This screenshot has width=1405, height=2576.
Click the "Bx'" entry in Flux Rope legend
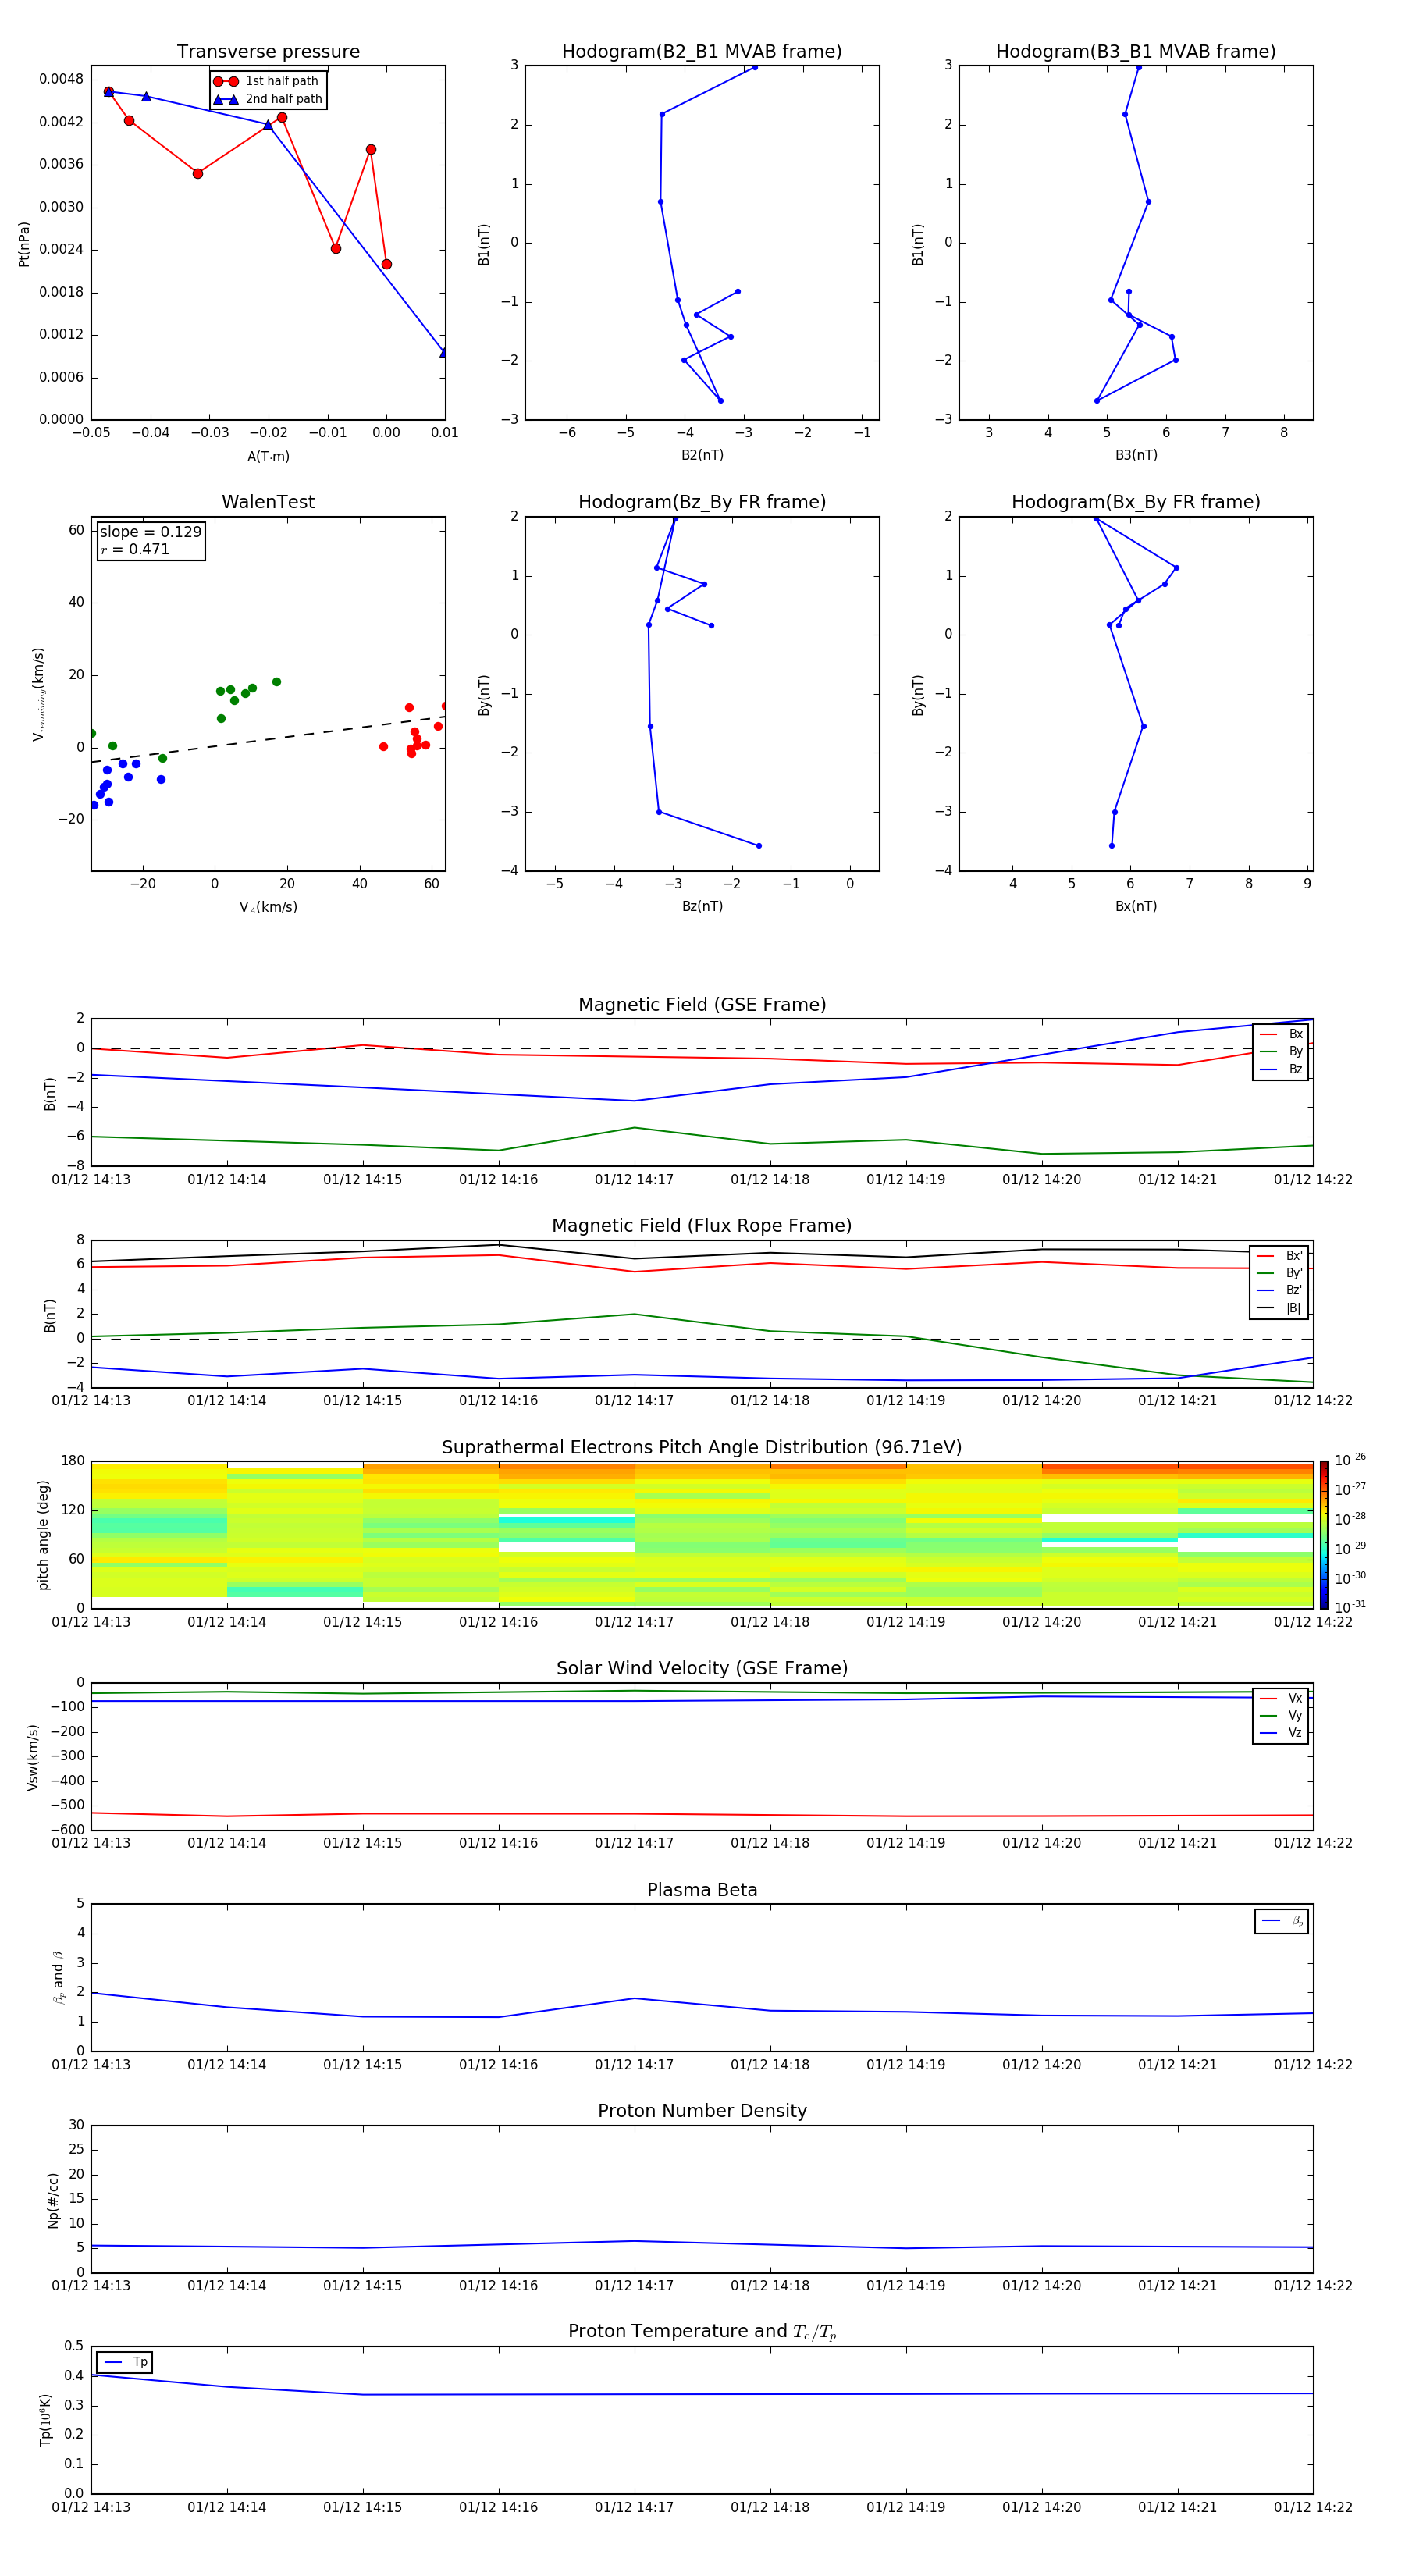1280,1256
